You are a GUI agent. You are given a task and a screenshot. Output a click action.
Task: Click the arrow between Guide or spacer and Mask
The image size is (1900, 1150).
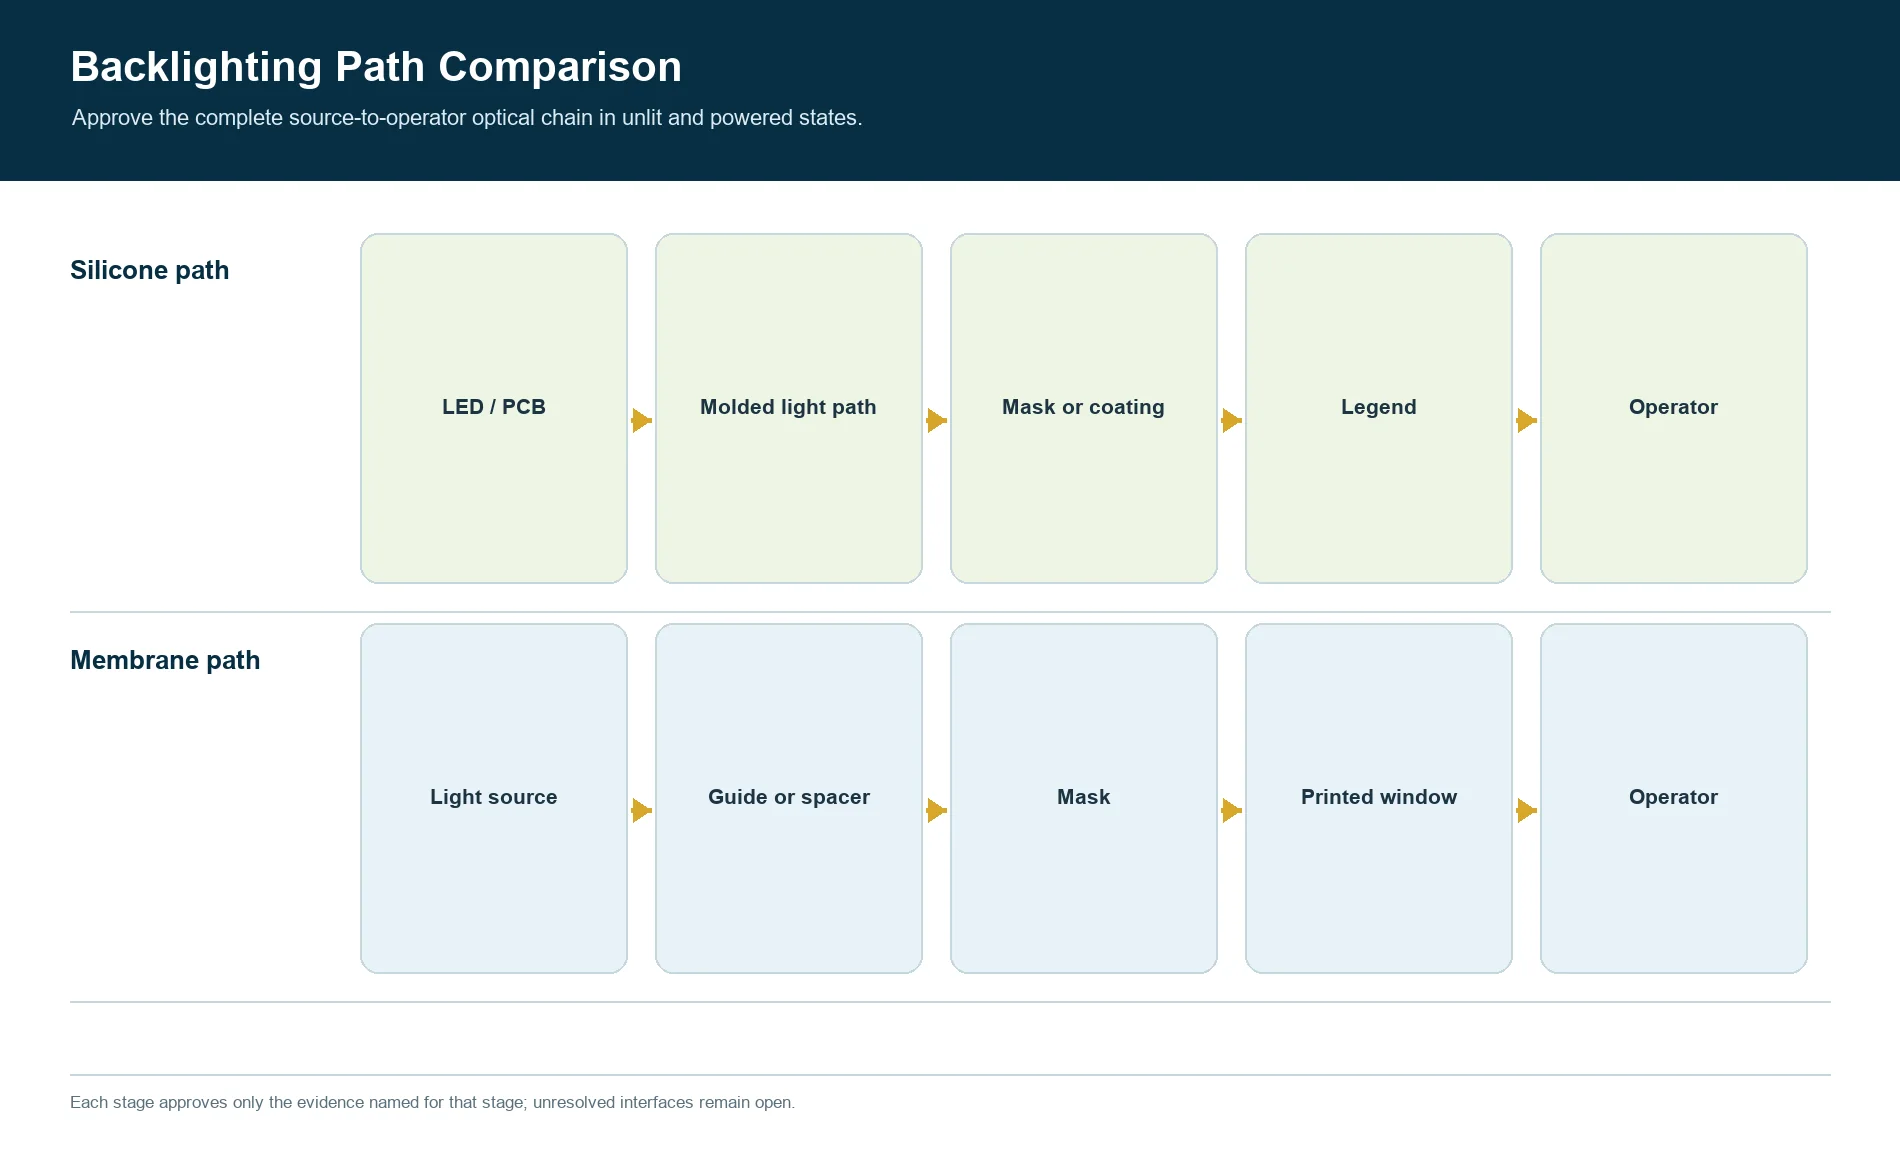937,810
